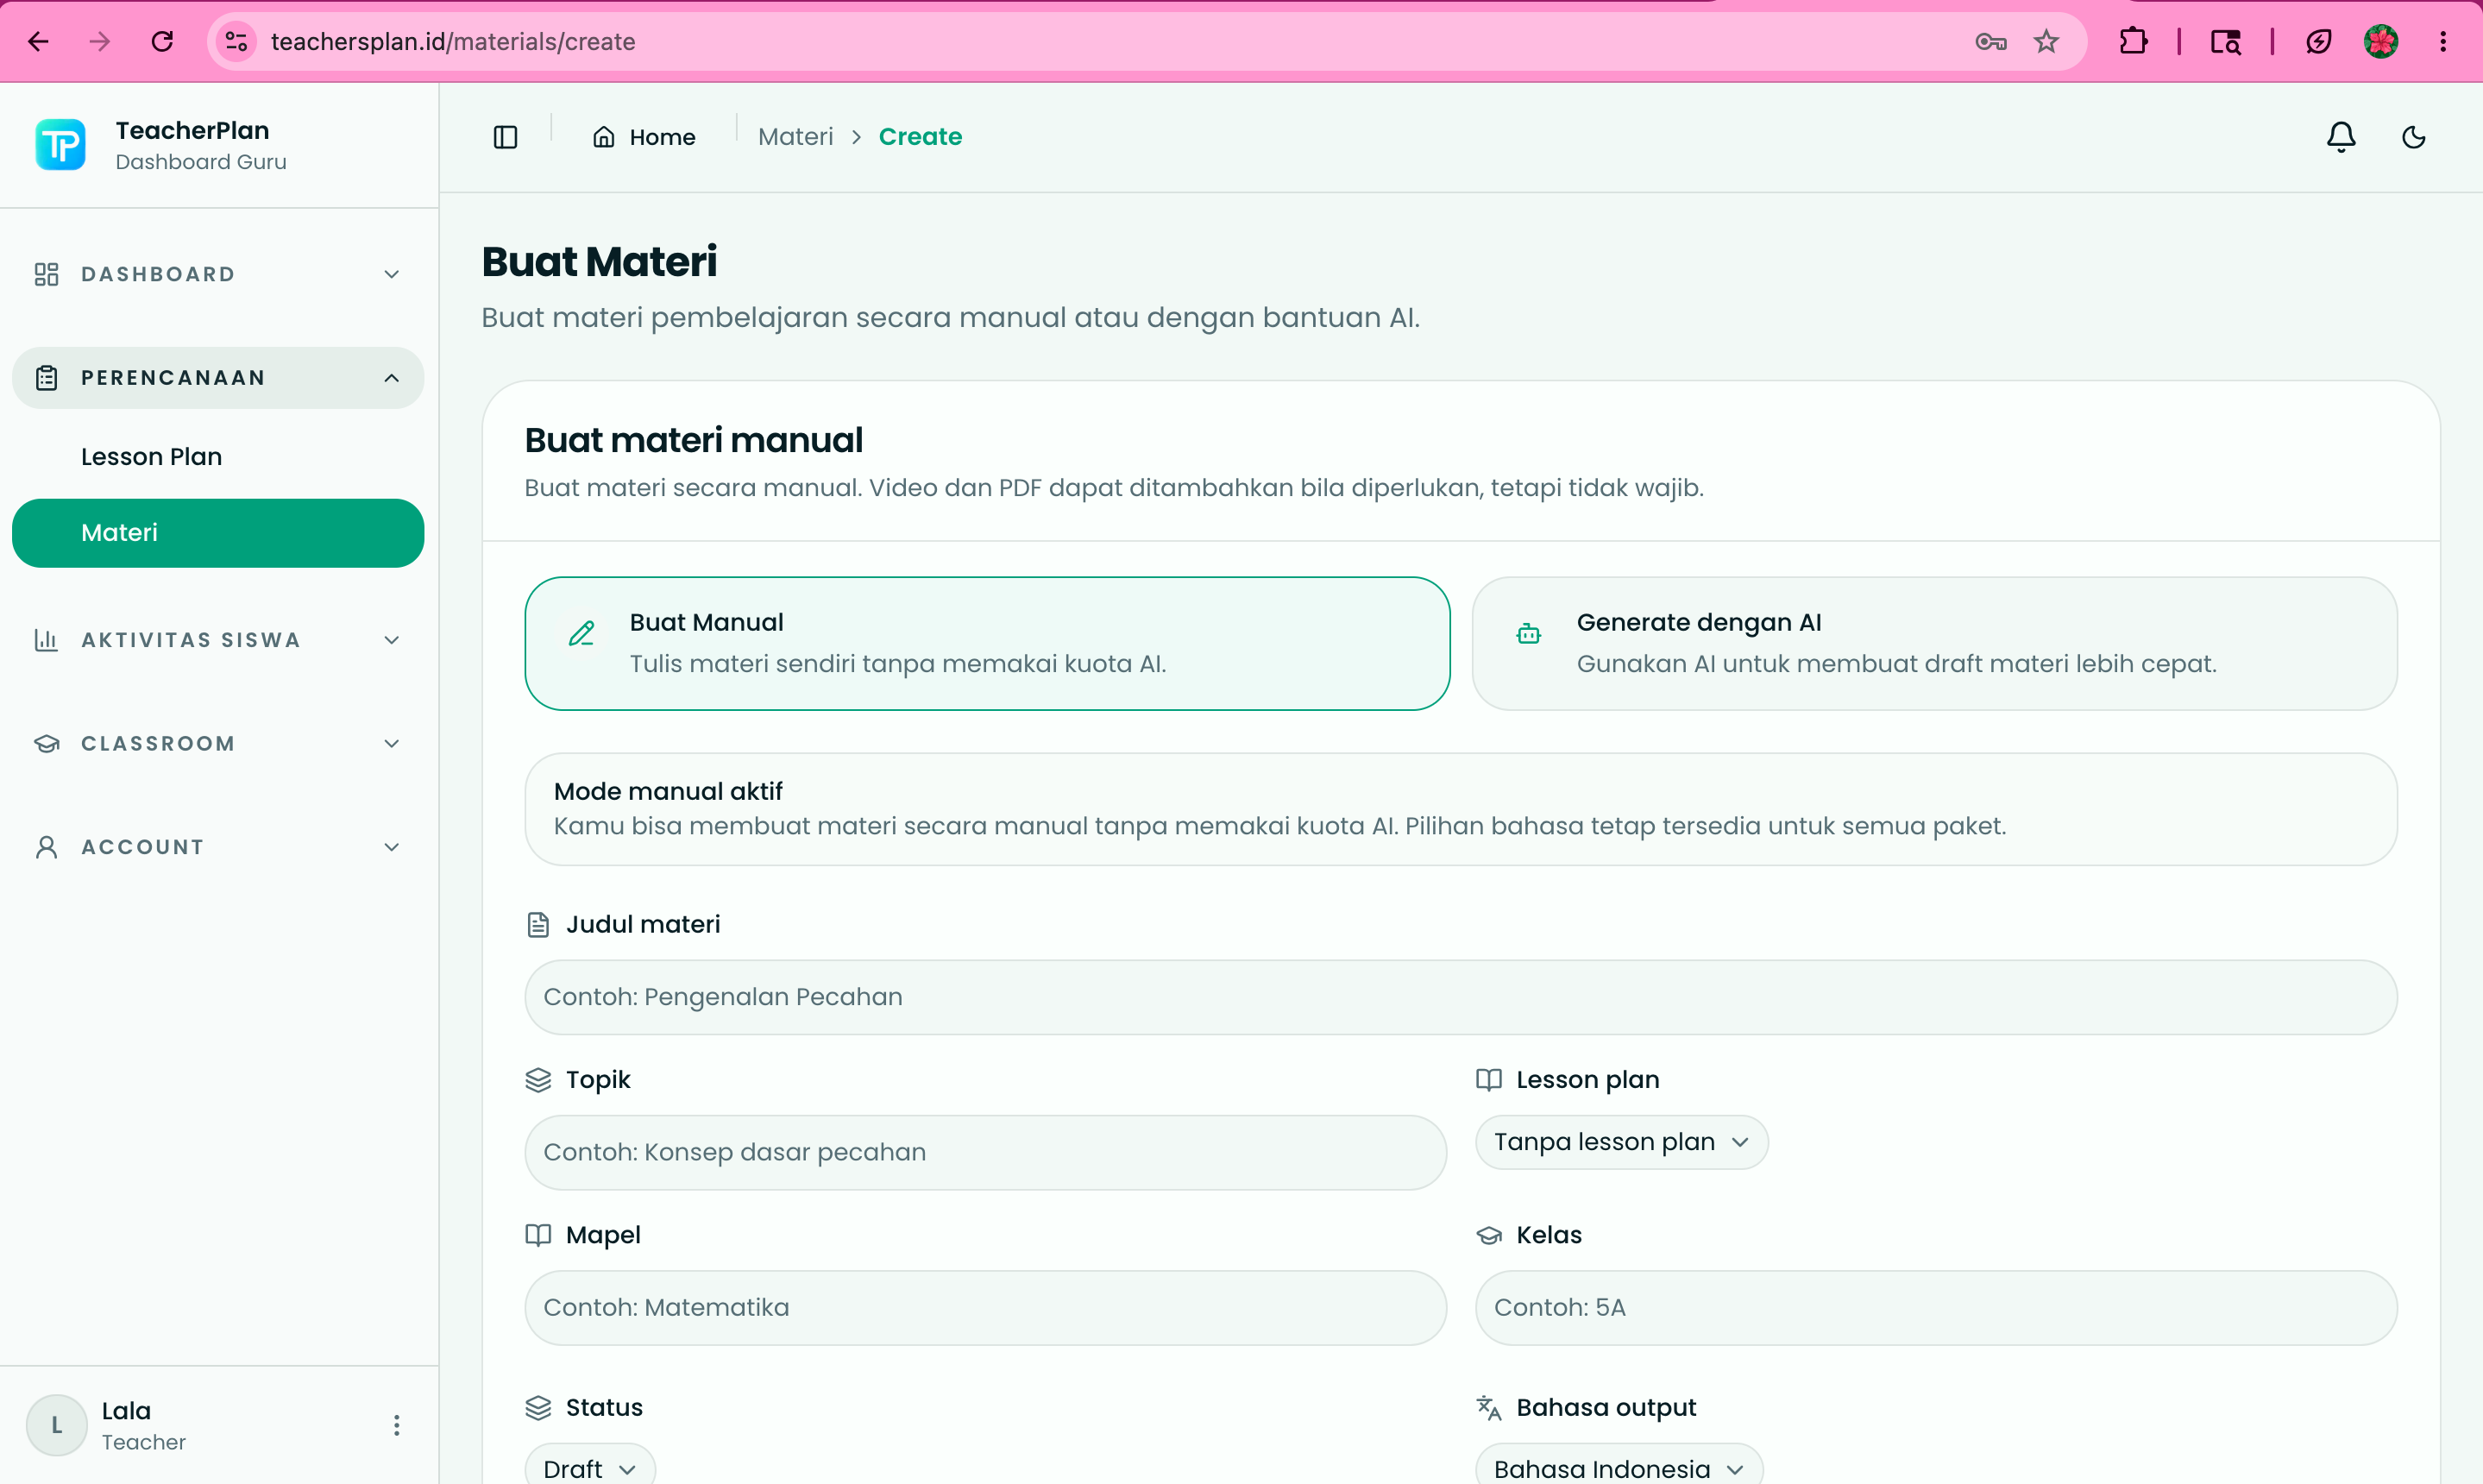Click the TeacherPlan logo
Screen dimensions: 2483x1484
pyautogui.click(x=60, y=145)
